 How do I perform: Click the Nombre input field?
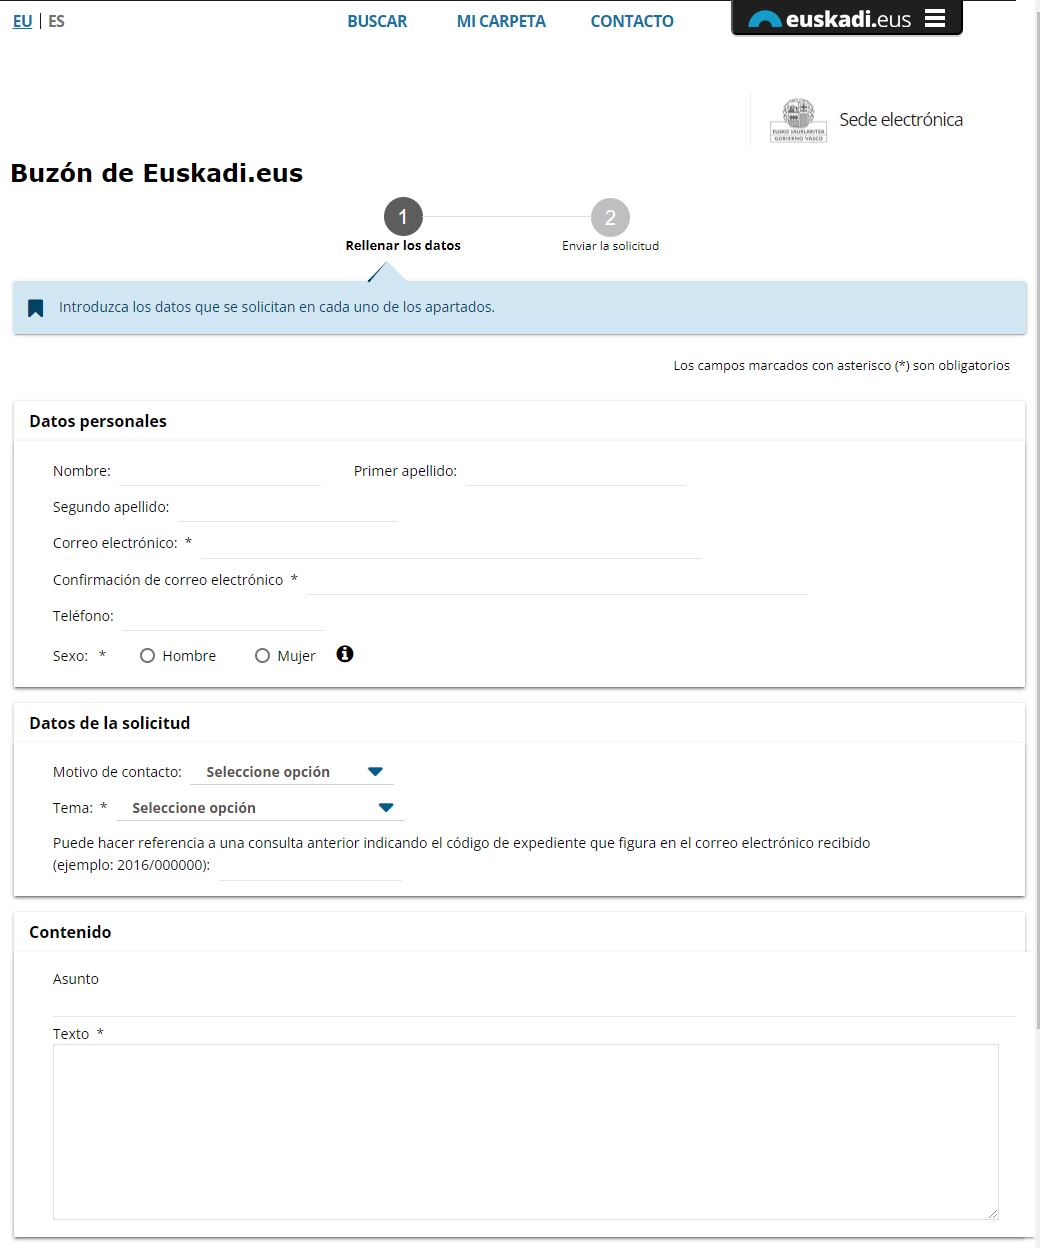tap(220, 472)
